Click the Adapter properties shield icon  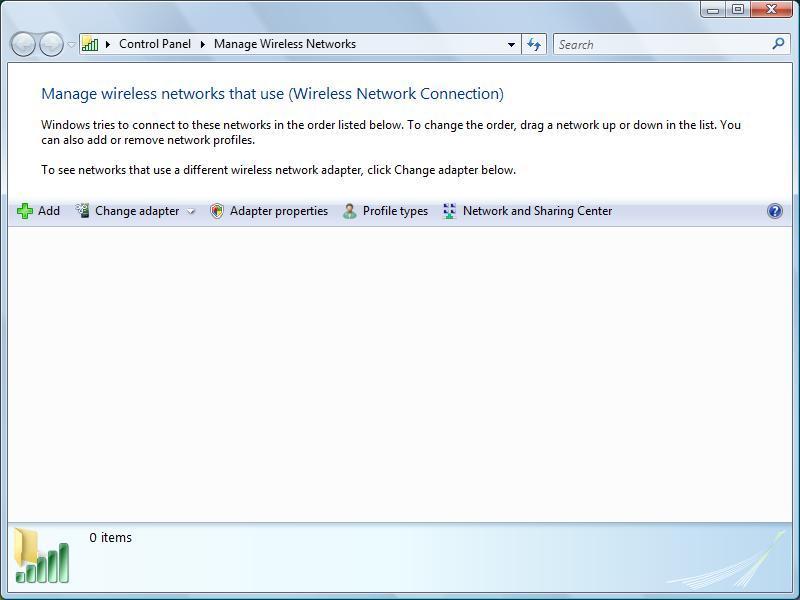pos(217,211)
